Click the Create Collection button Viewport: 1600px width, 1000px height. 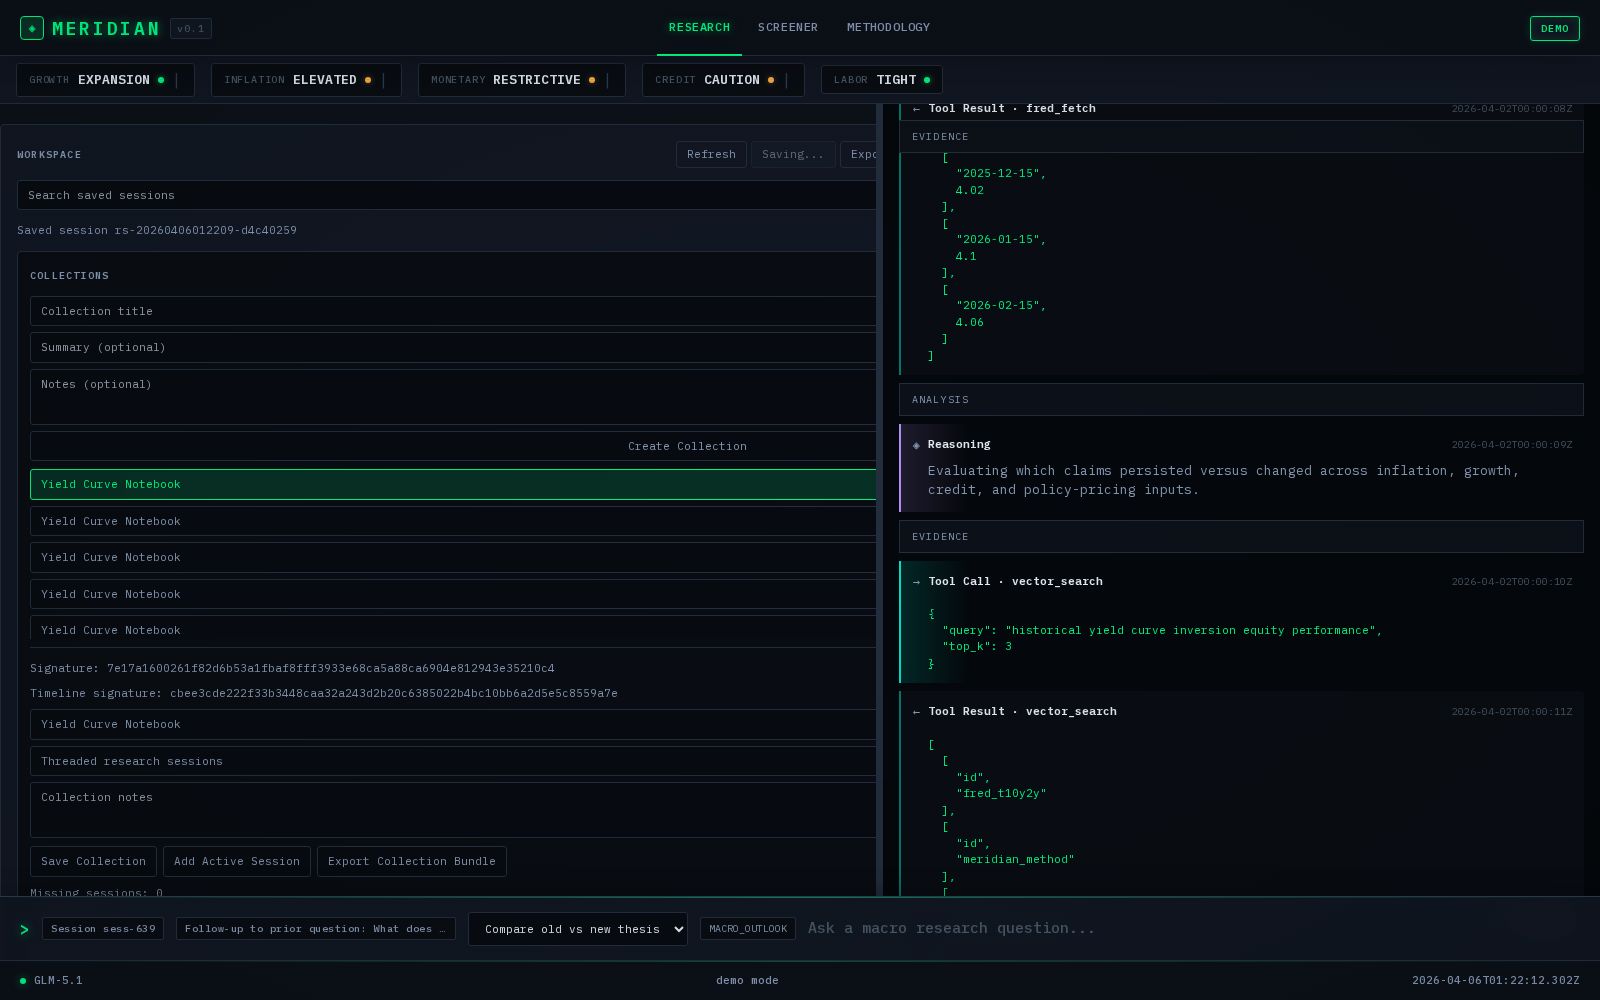453,446
